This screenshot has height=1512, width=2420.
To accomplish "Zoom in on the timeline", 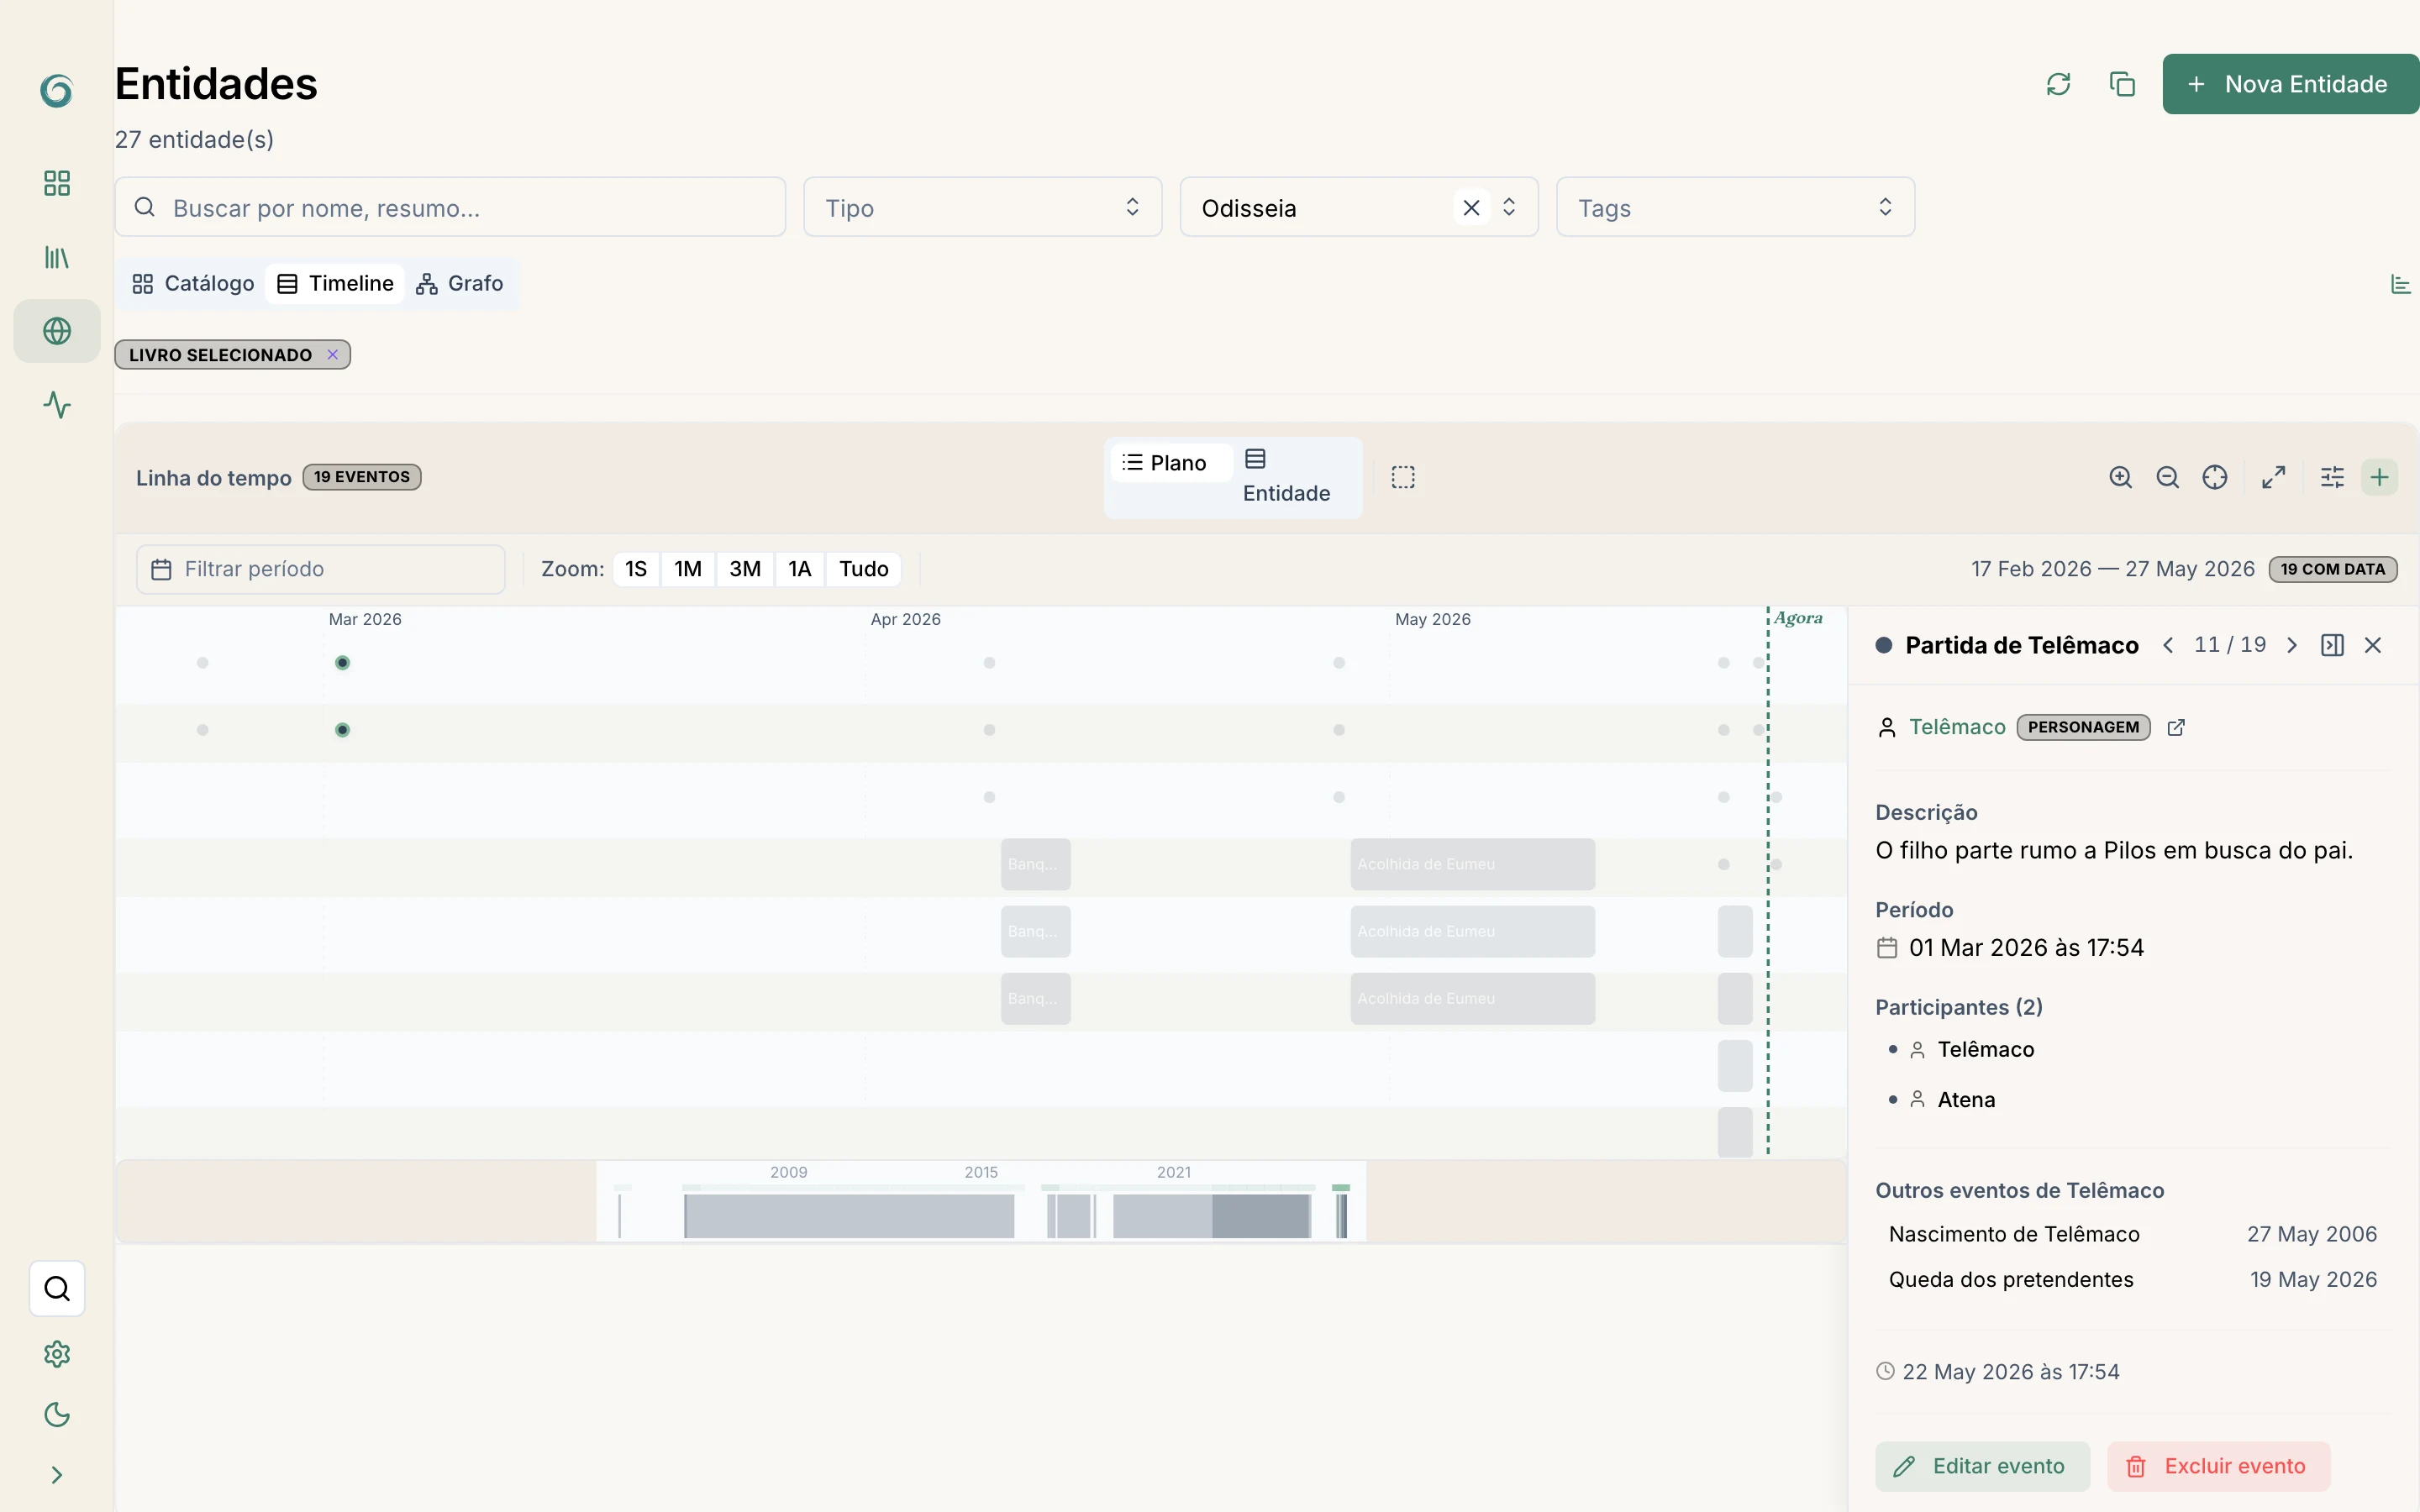I will (2120, 477).
